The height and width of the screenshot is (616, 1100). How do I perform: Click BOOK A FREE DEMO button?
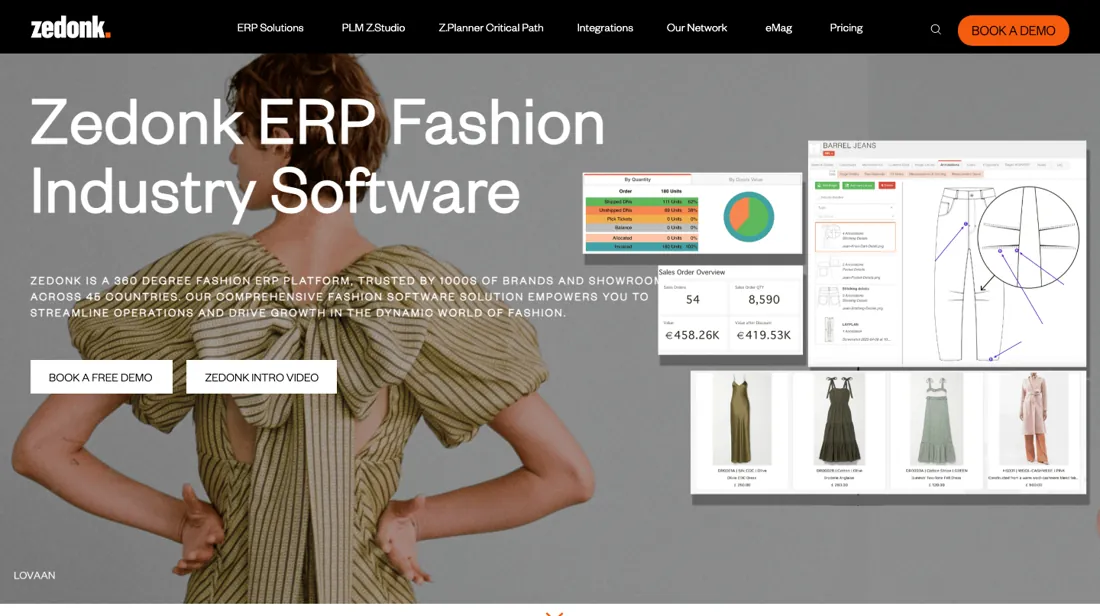101,377
